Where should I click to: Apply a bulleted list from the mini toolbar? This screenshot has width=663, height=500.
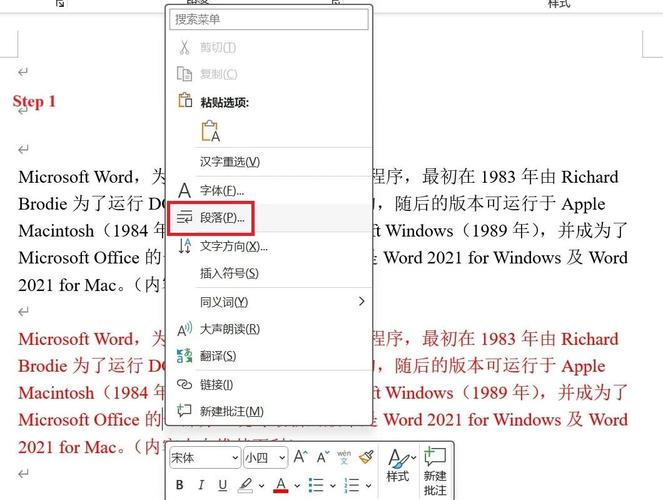[x=316, y=485]
